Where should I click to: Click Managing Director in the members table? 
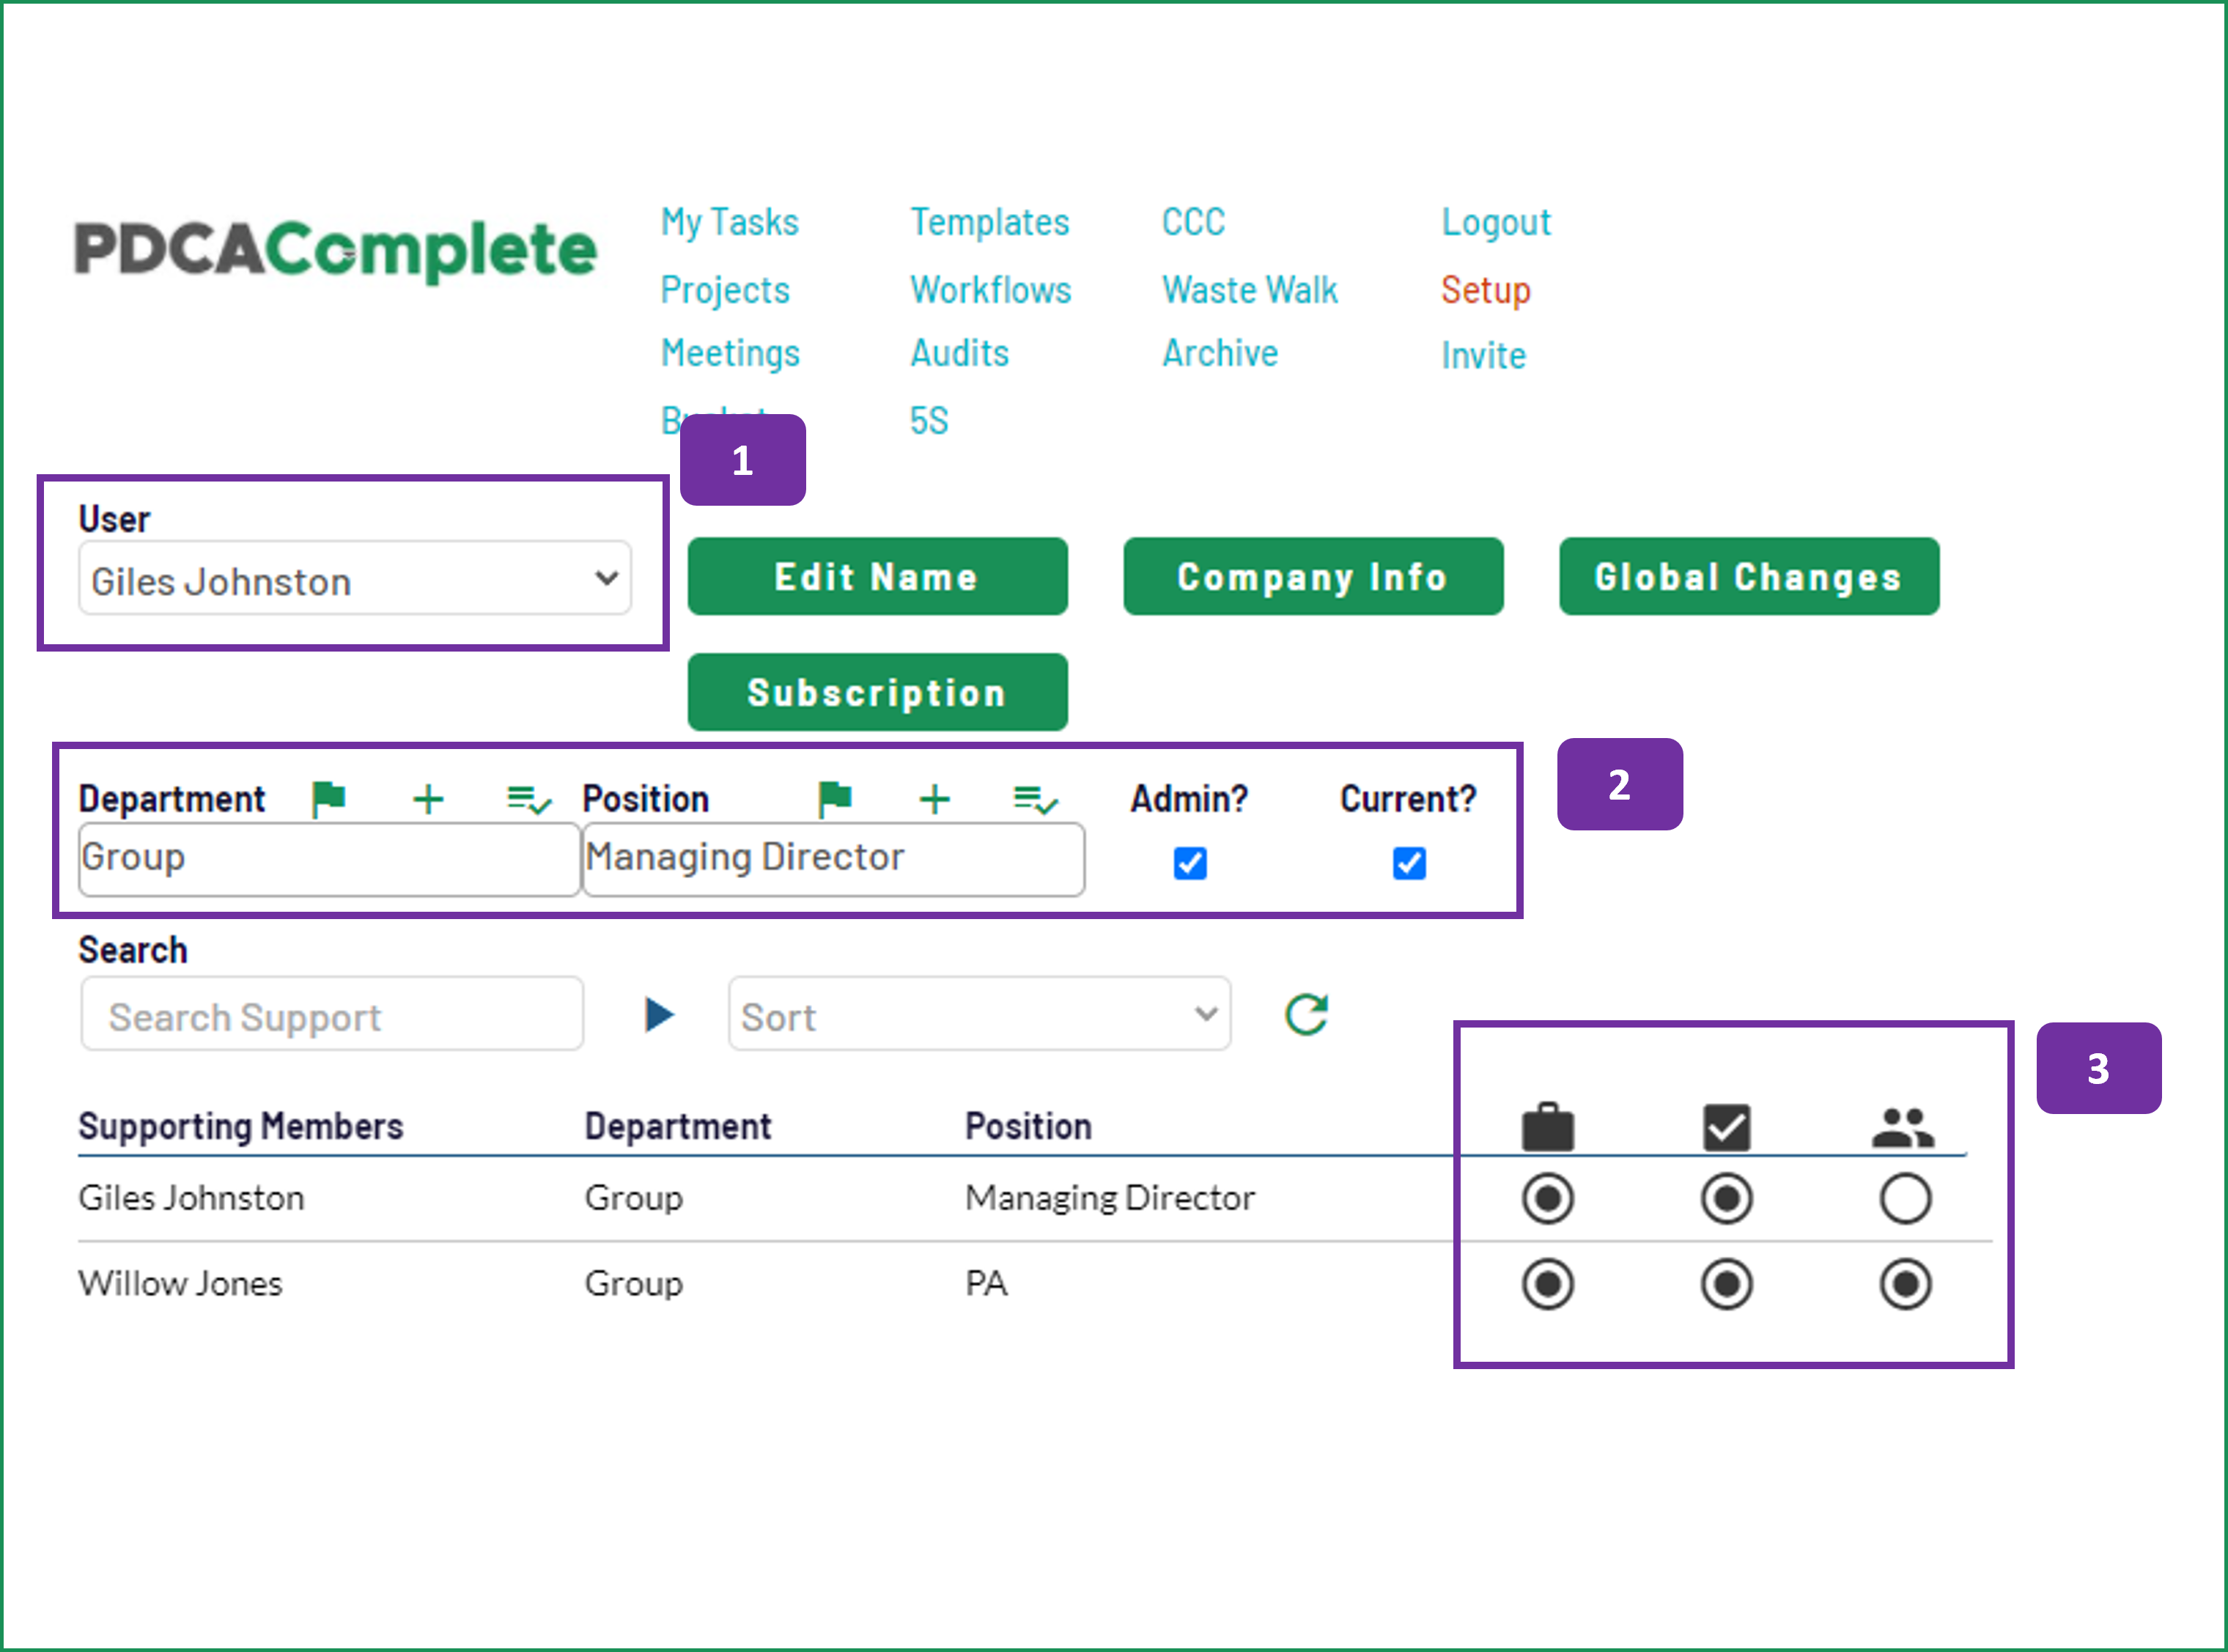[1110, 1198]
